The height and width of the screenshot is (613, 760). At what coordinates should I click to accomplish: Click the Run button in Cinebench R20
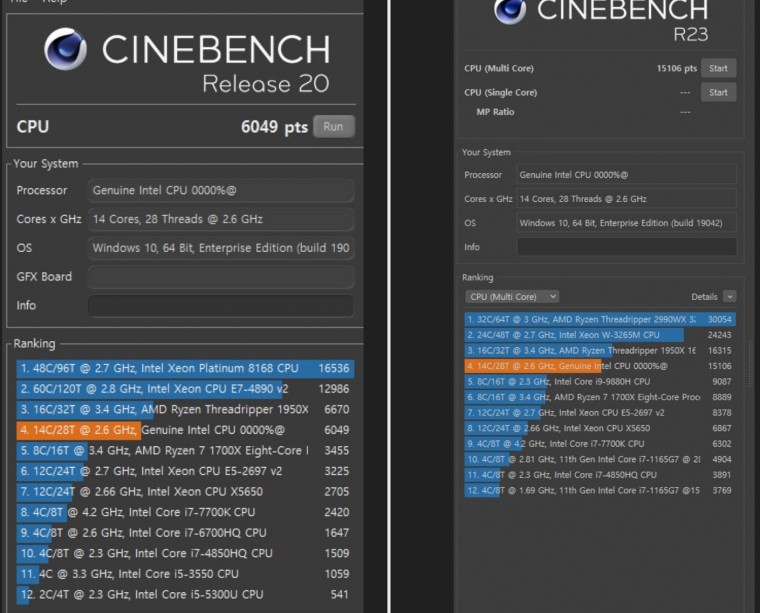(x=334, y=126)
